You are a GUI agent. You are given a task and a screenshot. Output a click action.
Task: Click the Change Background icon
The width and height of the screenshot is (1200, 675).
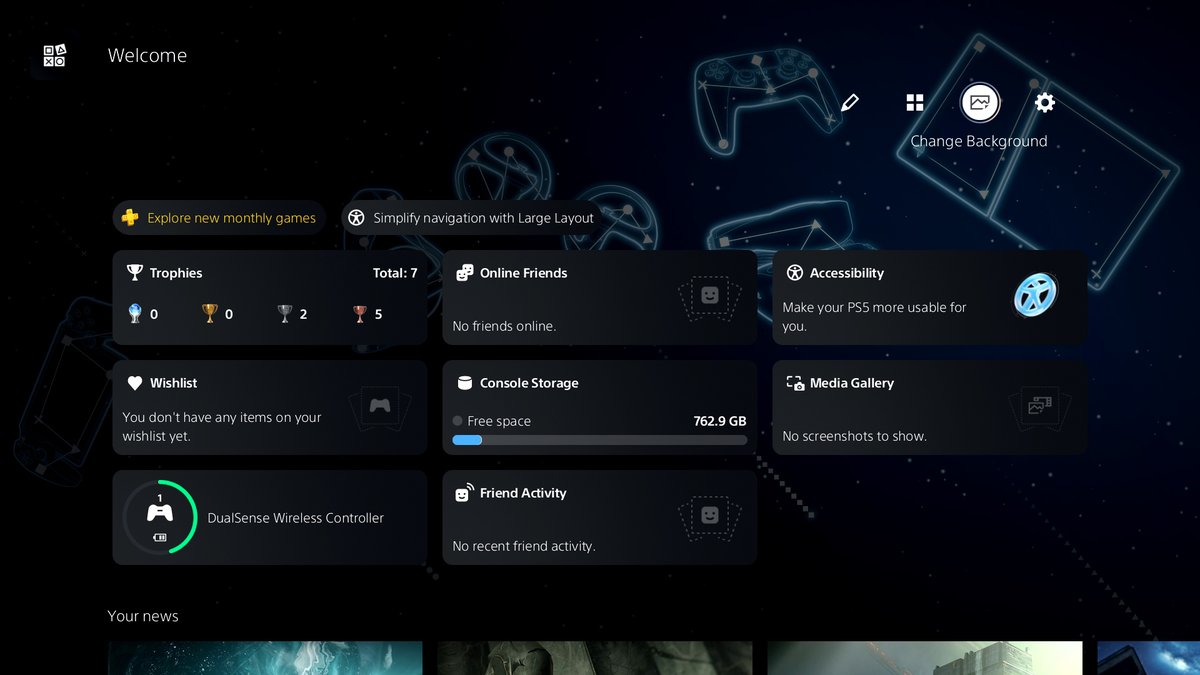(979, 102)
